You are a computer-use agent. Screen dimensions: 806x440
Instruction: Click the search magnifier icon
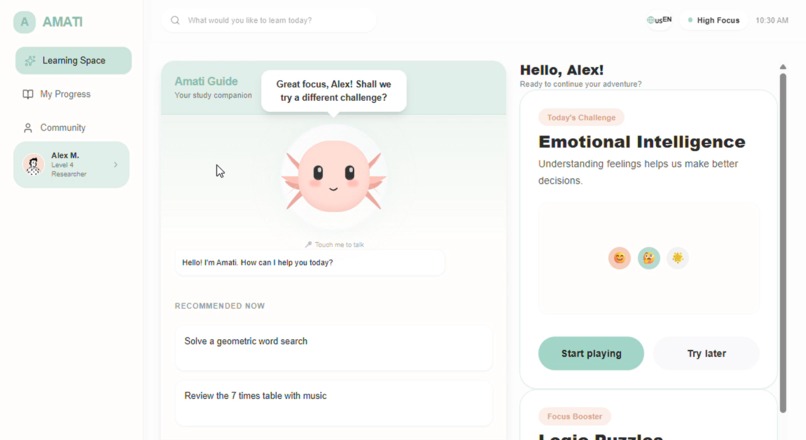(x=175, y=20)
